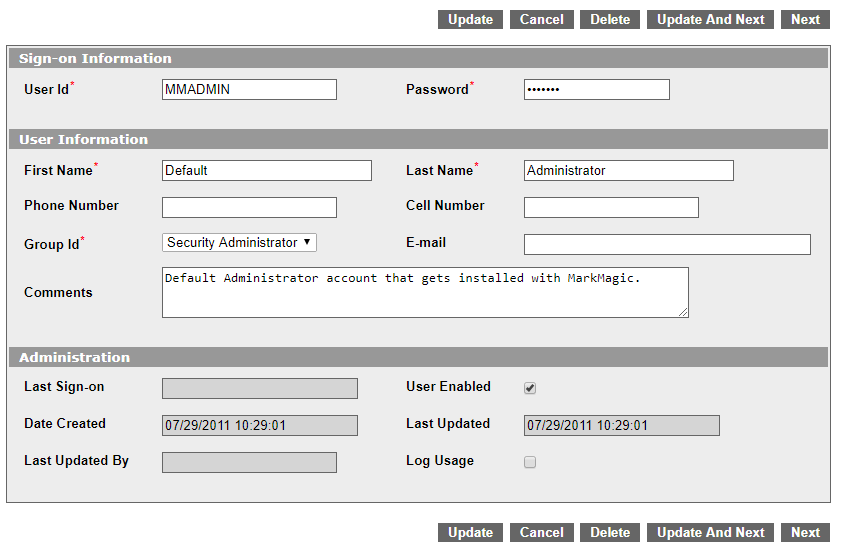The image size is (843, 555).
Task: Click the Cell Number field
Action: point(611,208)
